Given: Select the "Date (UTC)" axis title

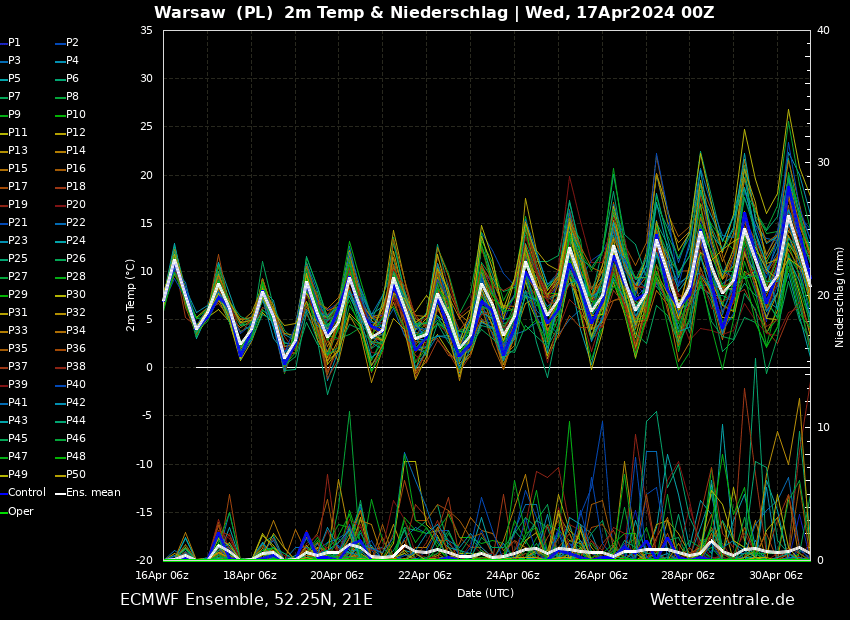Looking at the screenshot, I should [485, 593].
